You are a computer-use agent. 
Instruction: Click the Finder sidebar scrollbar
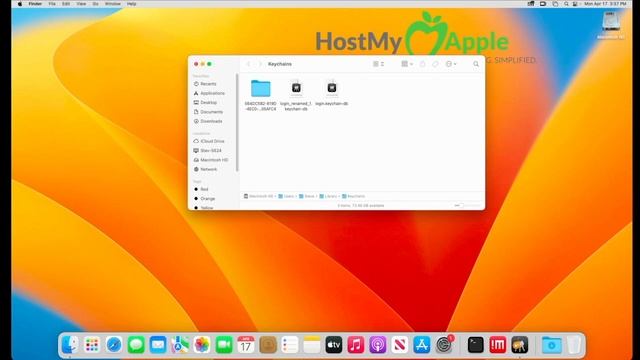[x=237, y=122]
